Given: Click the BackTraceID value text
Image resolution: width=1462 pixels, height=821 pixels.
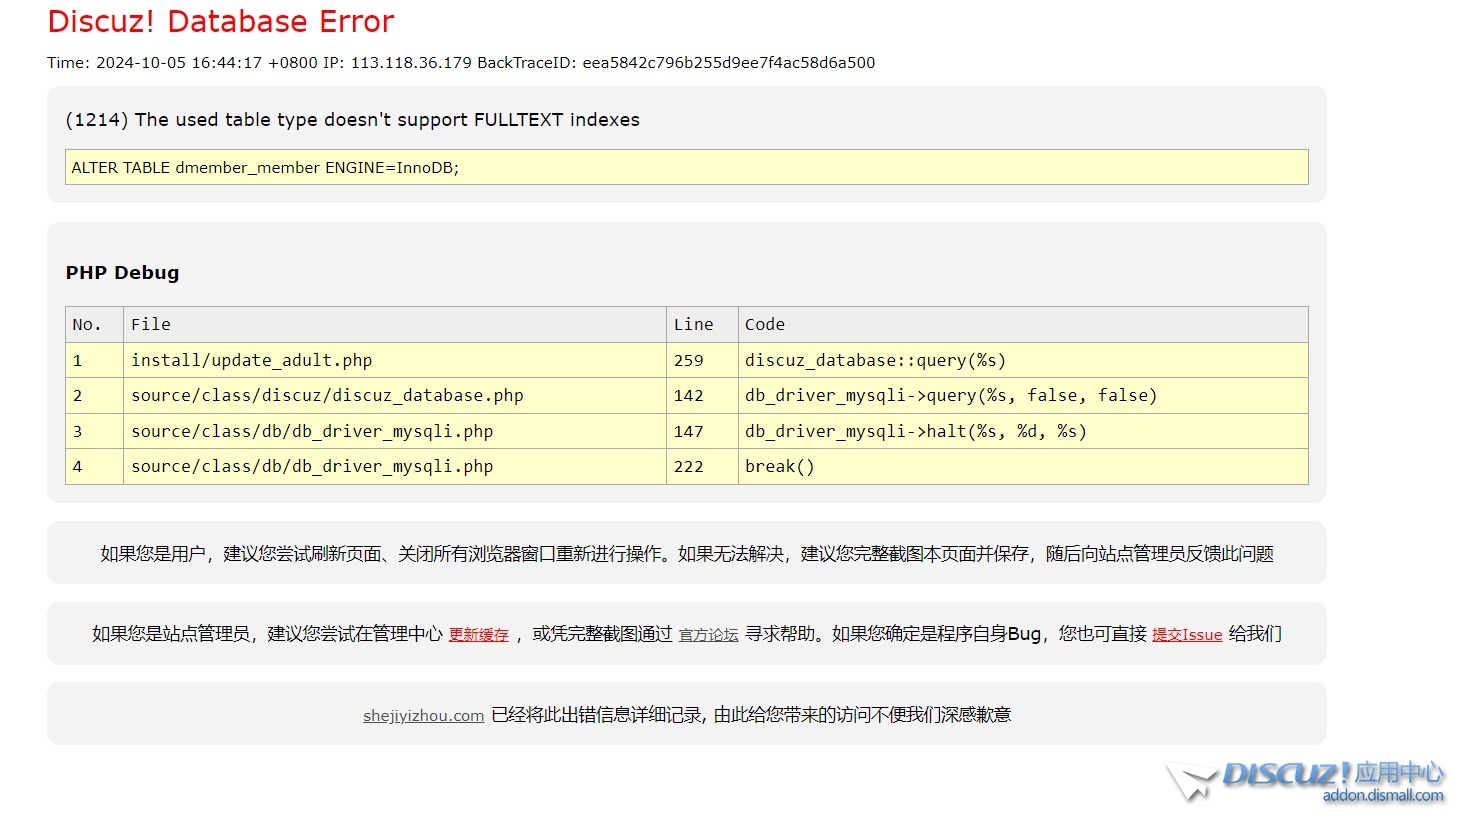Looking at the screenshot, I should (x=728, y=63).
